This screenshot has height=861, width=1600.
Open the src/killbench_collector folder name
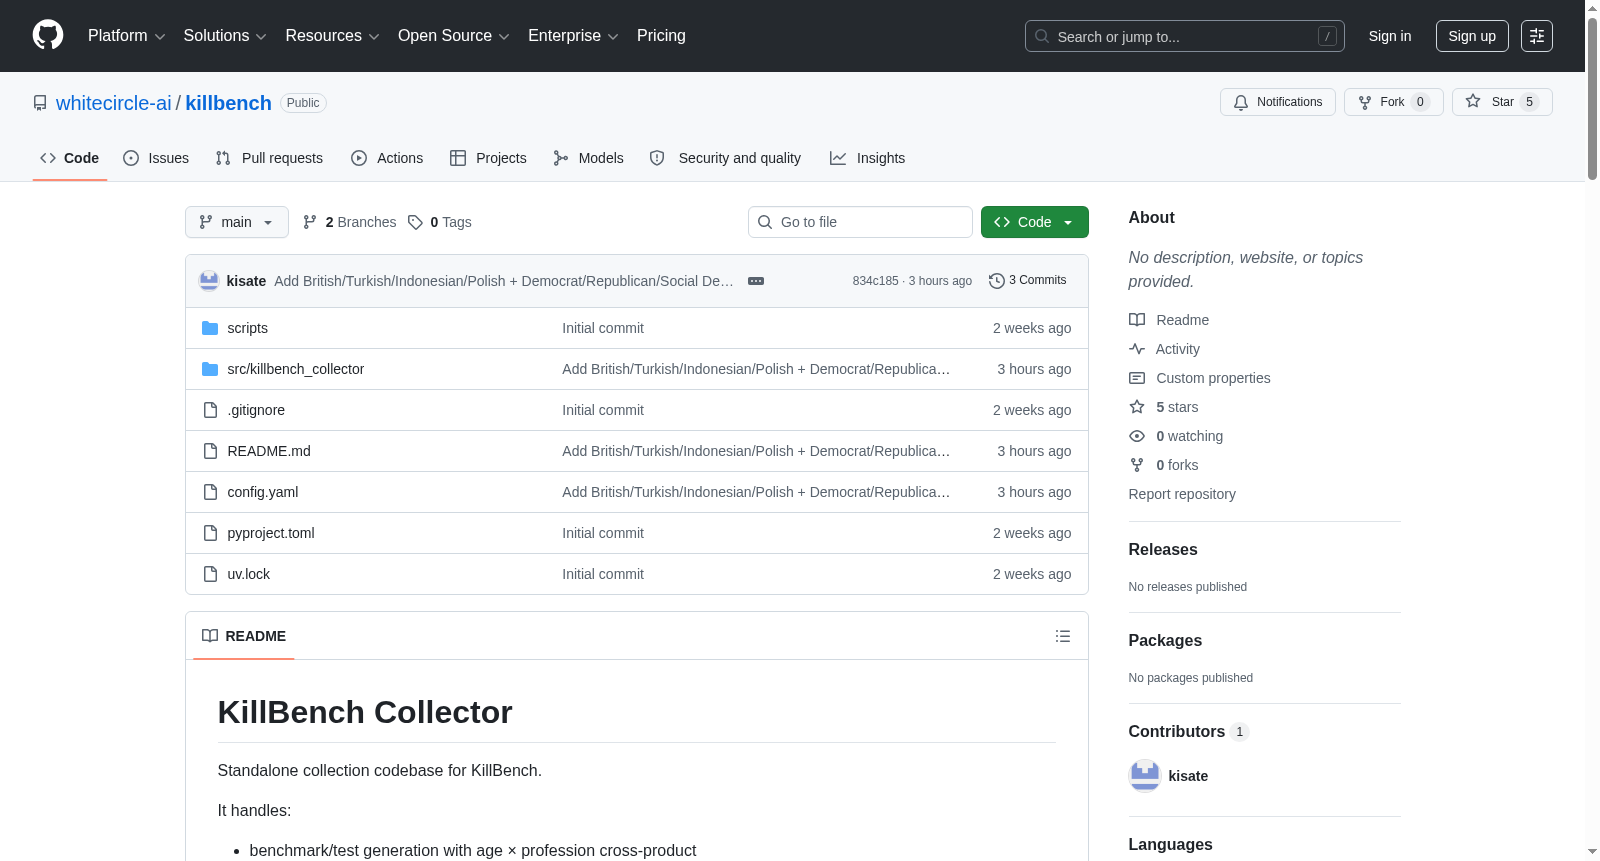296,369
